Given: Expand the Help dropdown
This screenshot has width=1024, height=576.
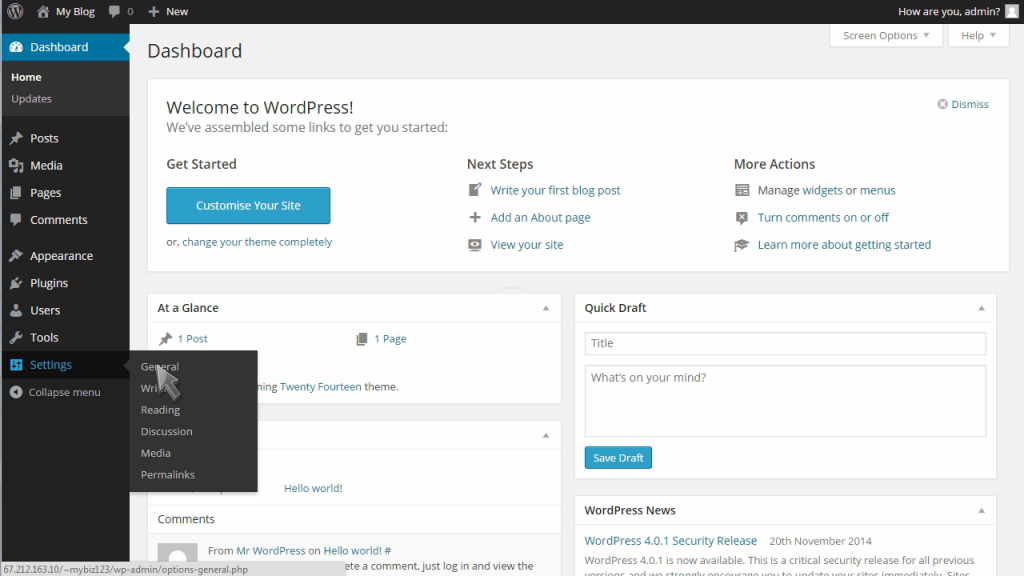Looking at the screenshot, I should coord(977,35).
